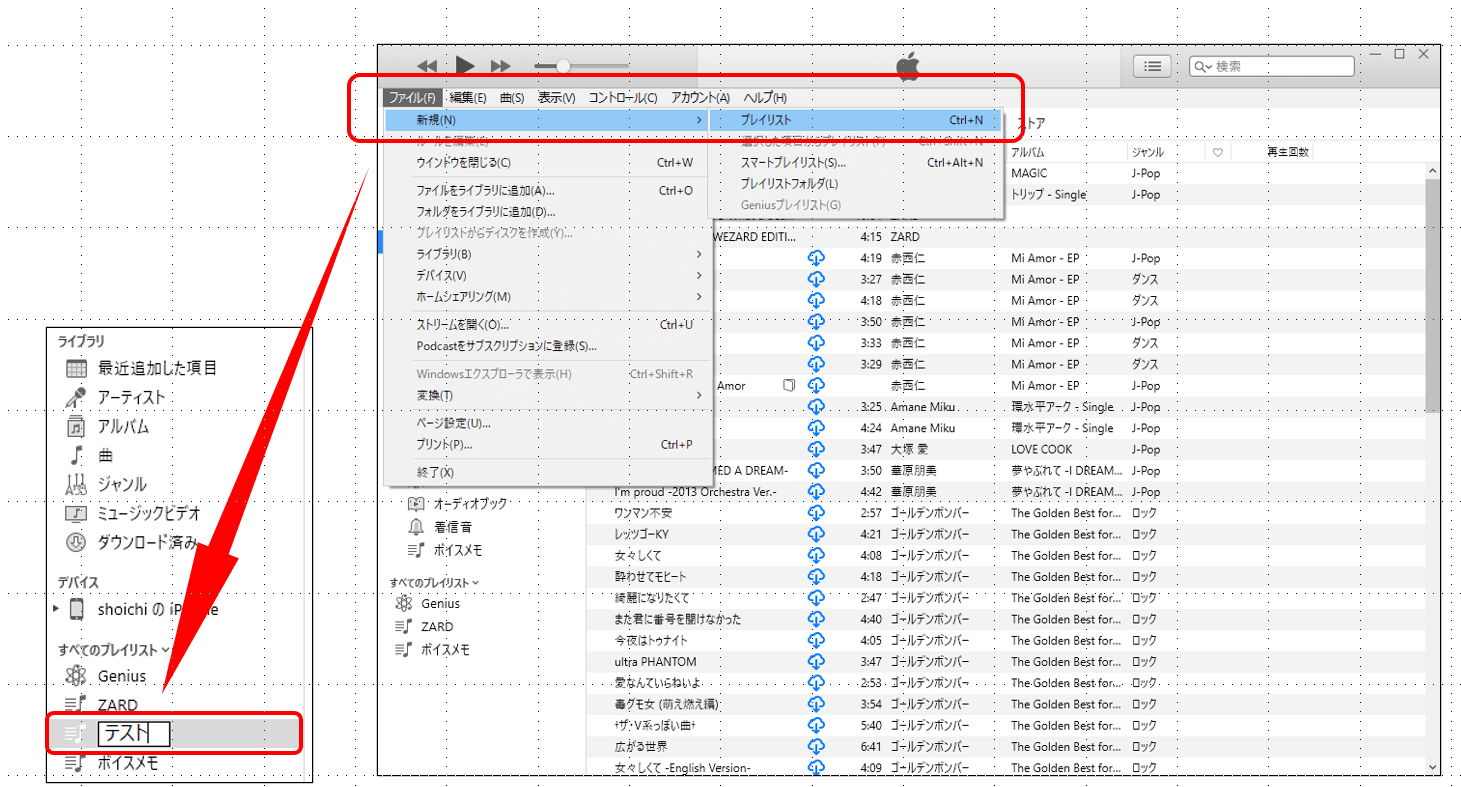
Task: Open the デバイス(V) submenu
Action: pyautogui.click(x=548, y=275)
